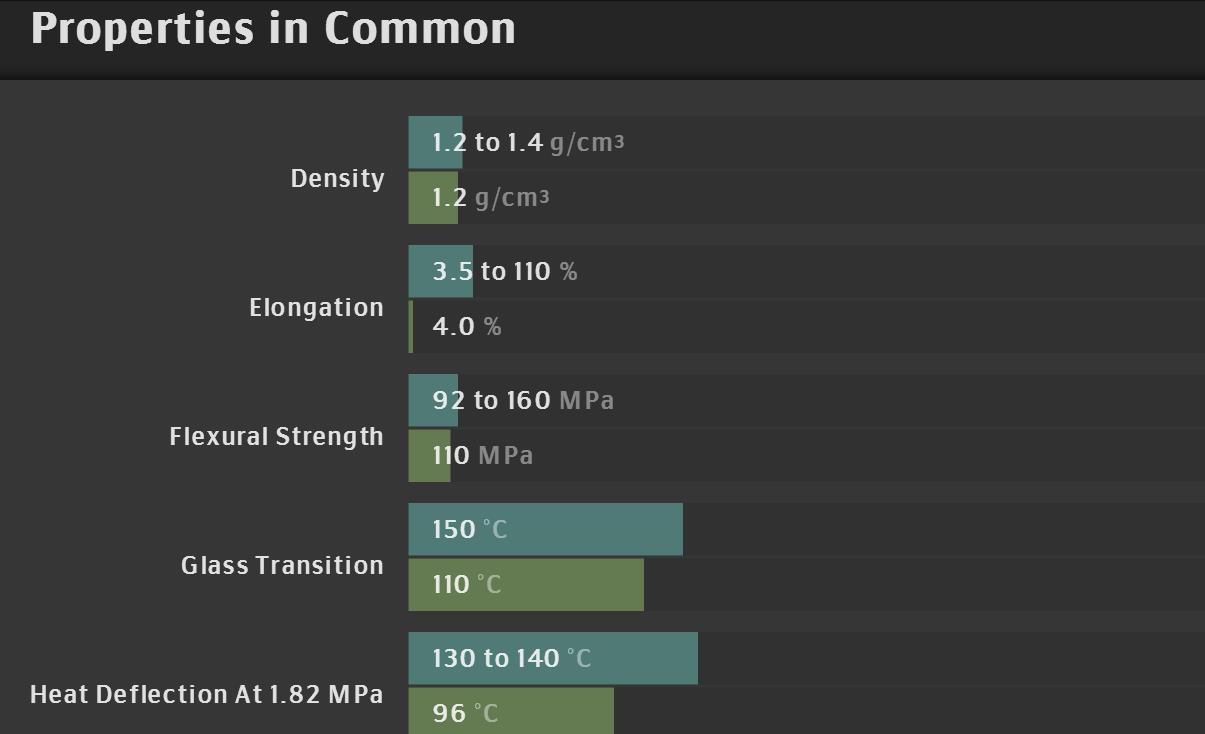
Task: Click empty track right of 110 °C bar
Action: [920, 585]
